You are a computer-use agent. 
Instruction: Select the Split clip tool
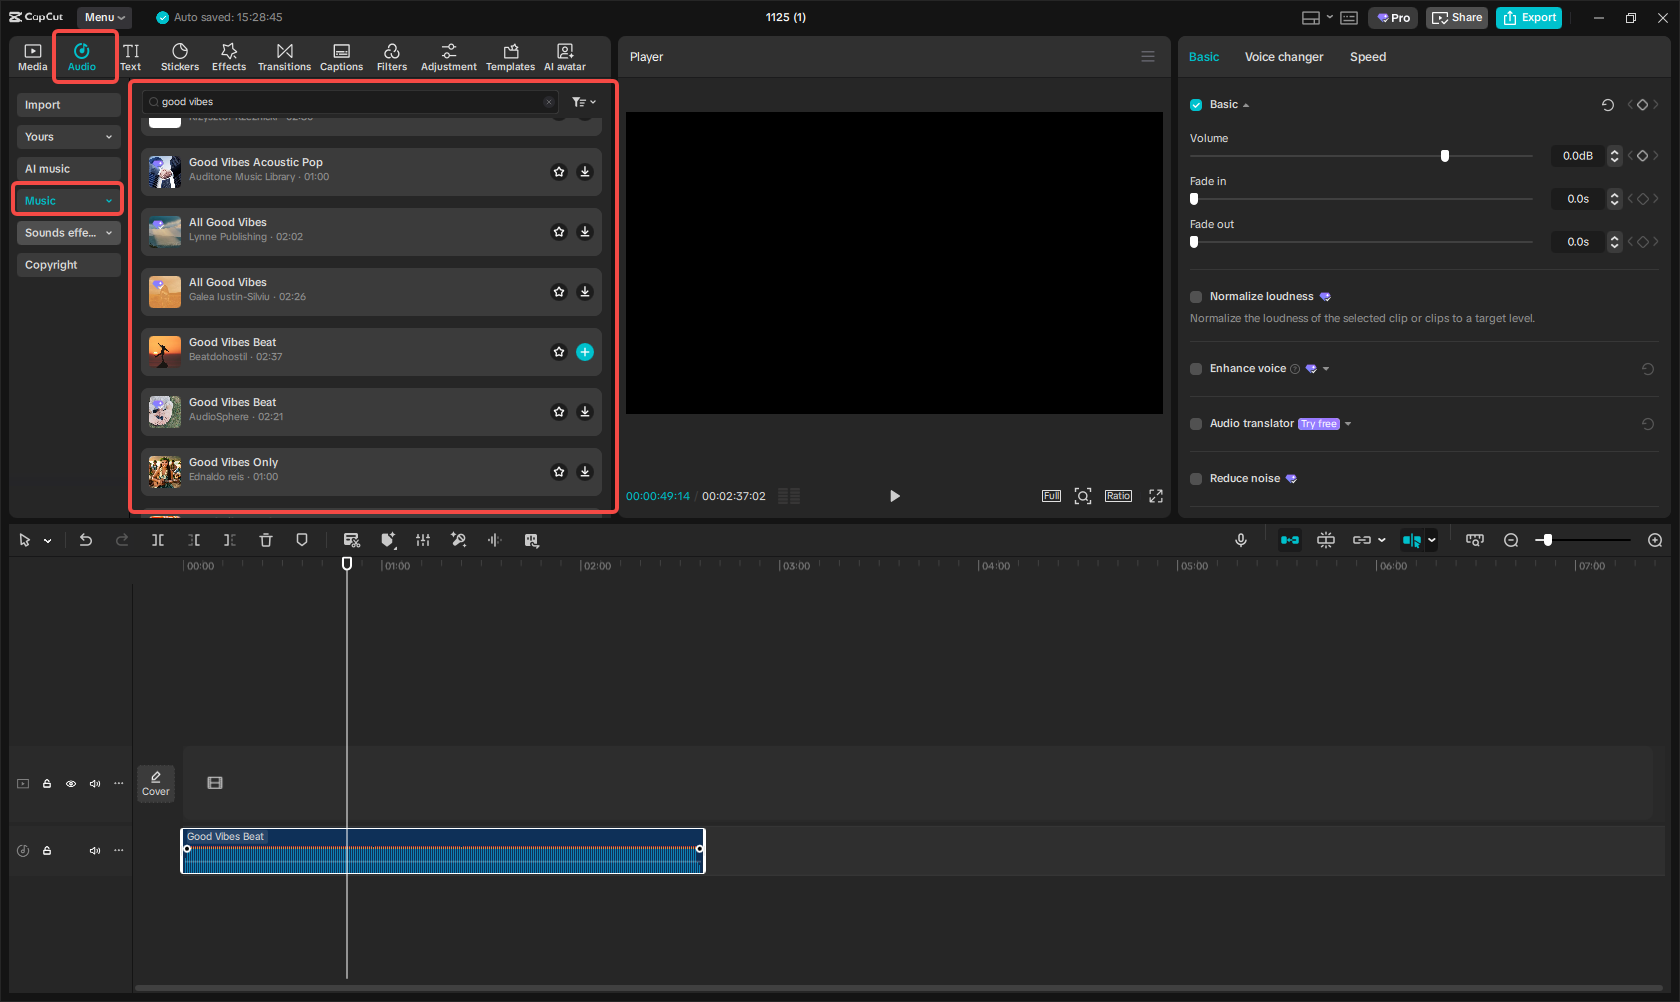[x=158, y=540]
